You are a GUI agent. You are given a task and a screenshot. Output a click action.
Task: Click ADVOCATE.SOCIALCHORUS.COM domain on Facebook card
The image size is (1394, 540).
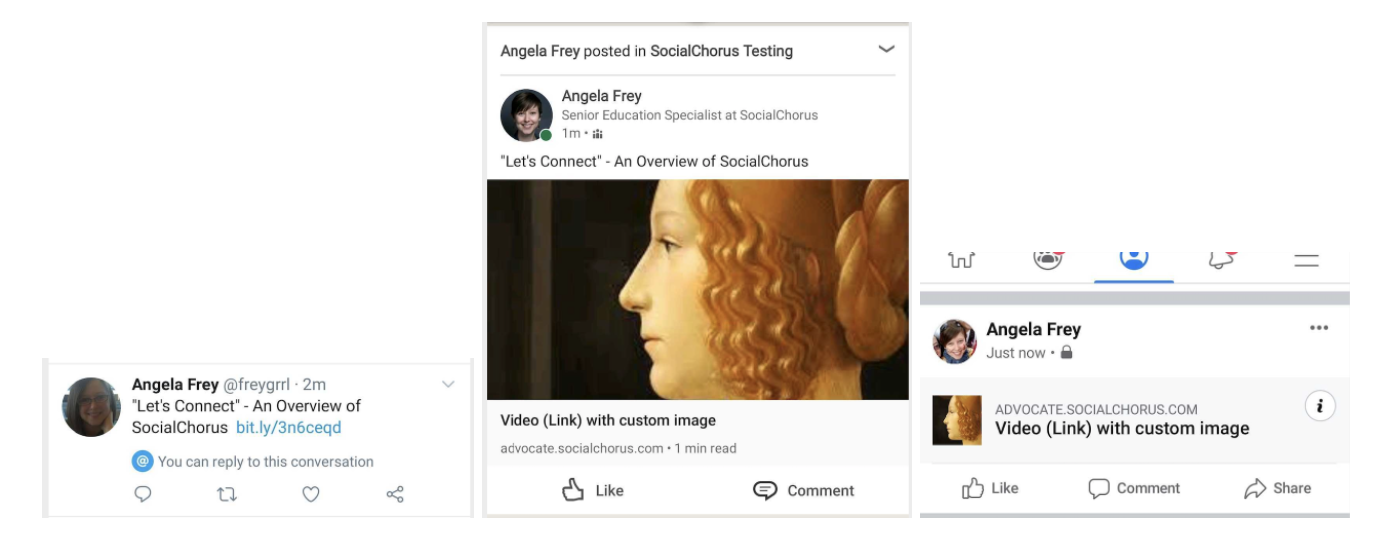pyautogui.click(x=1096, y=410)
